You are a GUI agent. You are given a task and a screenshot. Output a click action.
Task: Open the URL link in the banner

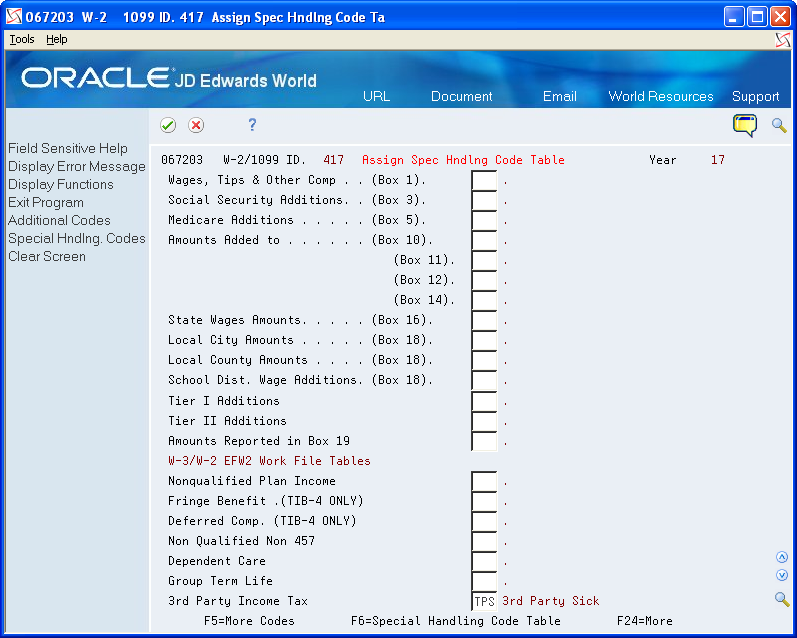click(376, 96)
